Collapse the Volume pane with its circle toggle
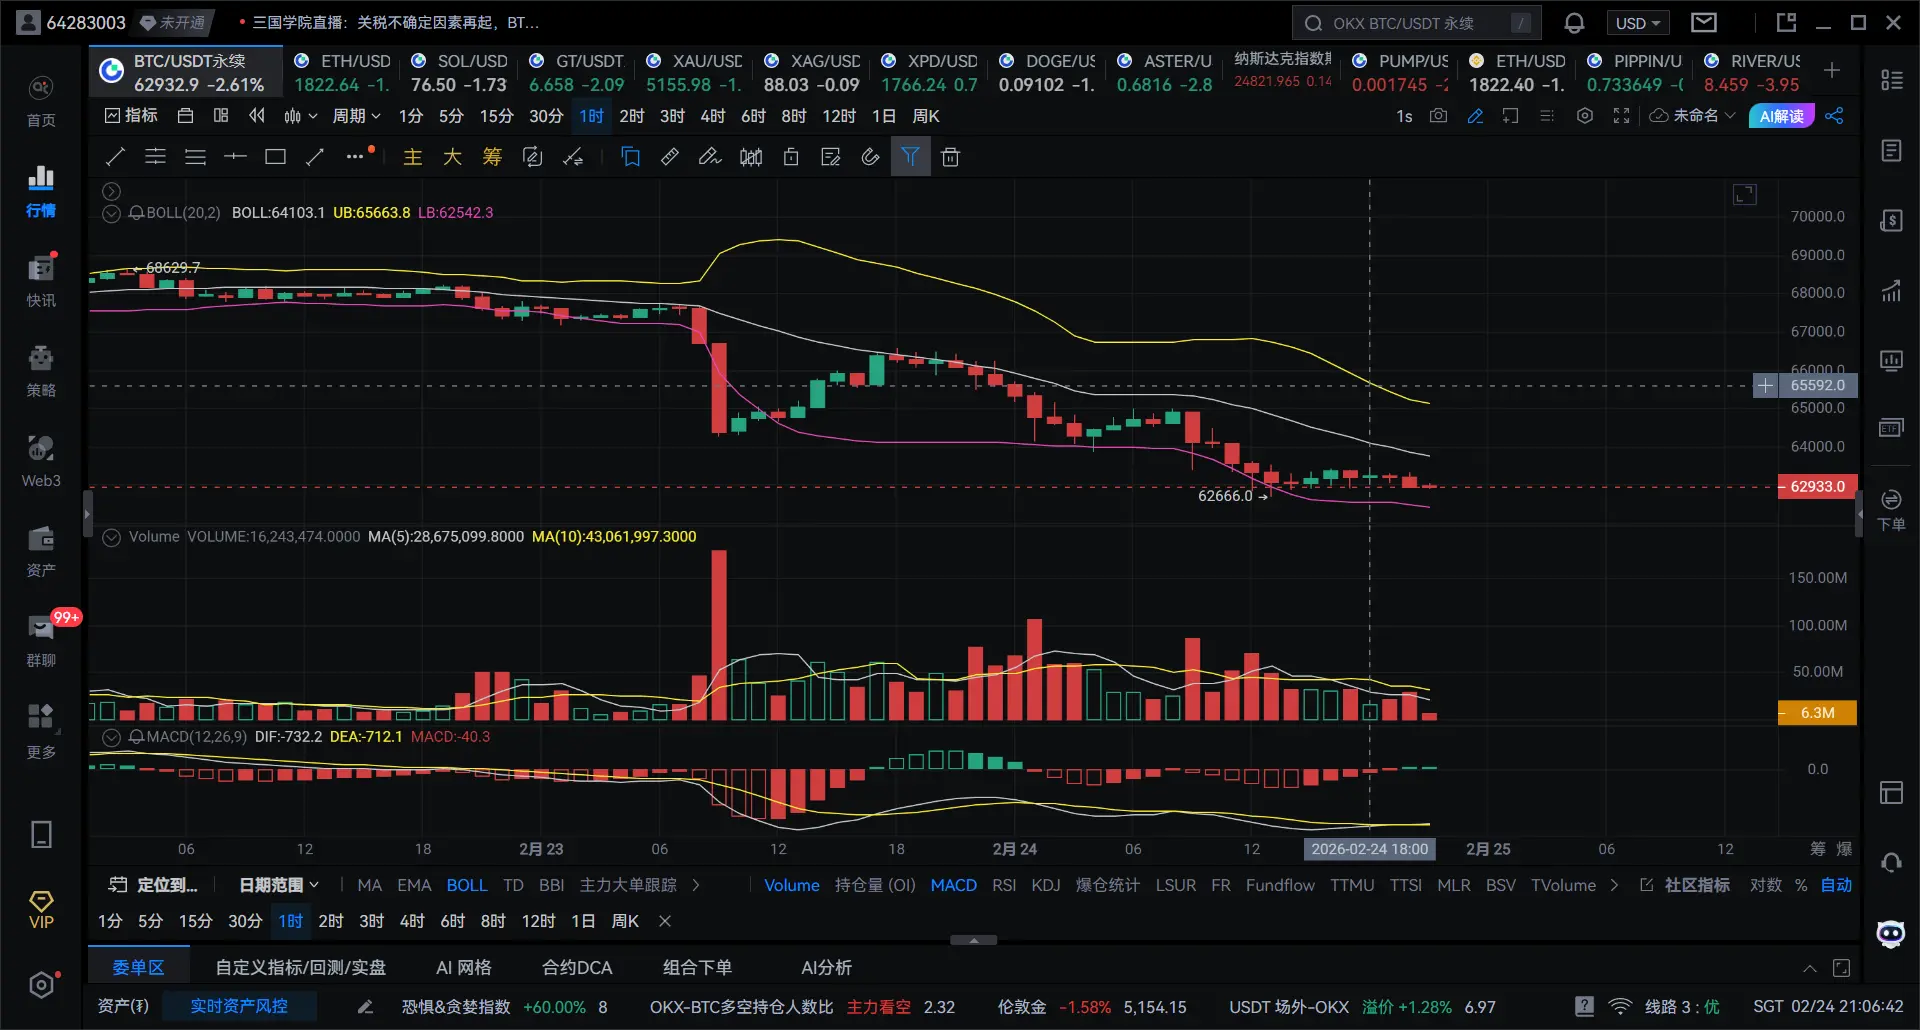The height and width of the screenshot is (1030, 1920). click(112, 537)
